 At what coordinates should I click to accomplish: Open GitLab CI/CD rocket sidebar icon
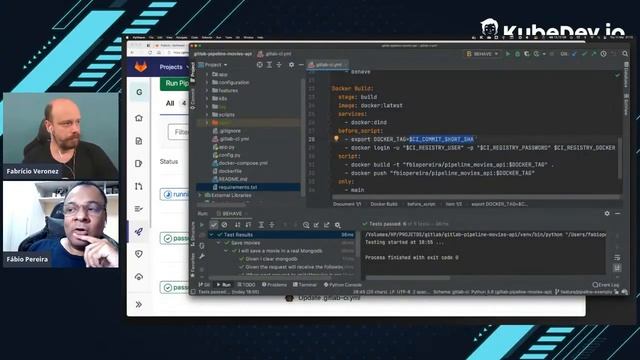coord(139,231)
